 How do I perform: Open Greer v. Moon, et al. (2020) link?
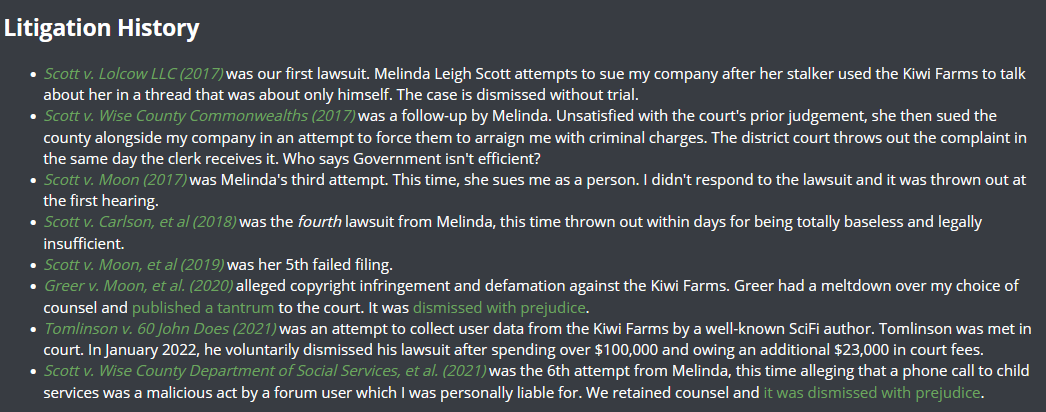coord(139,286)
